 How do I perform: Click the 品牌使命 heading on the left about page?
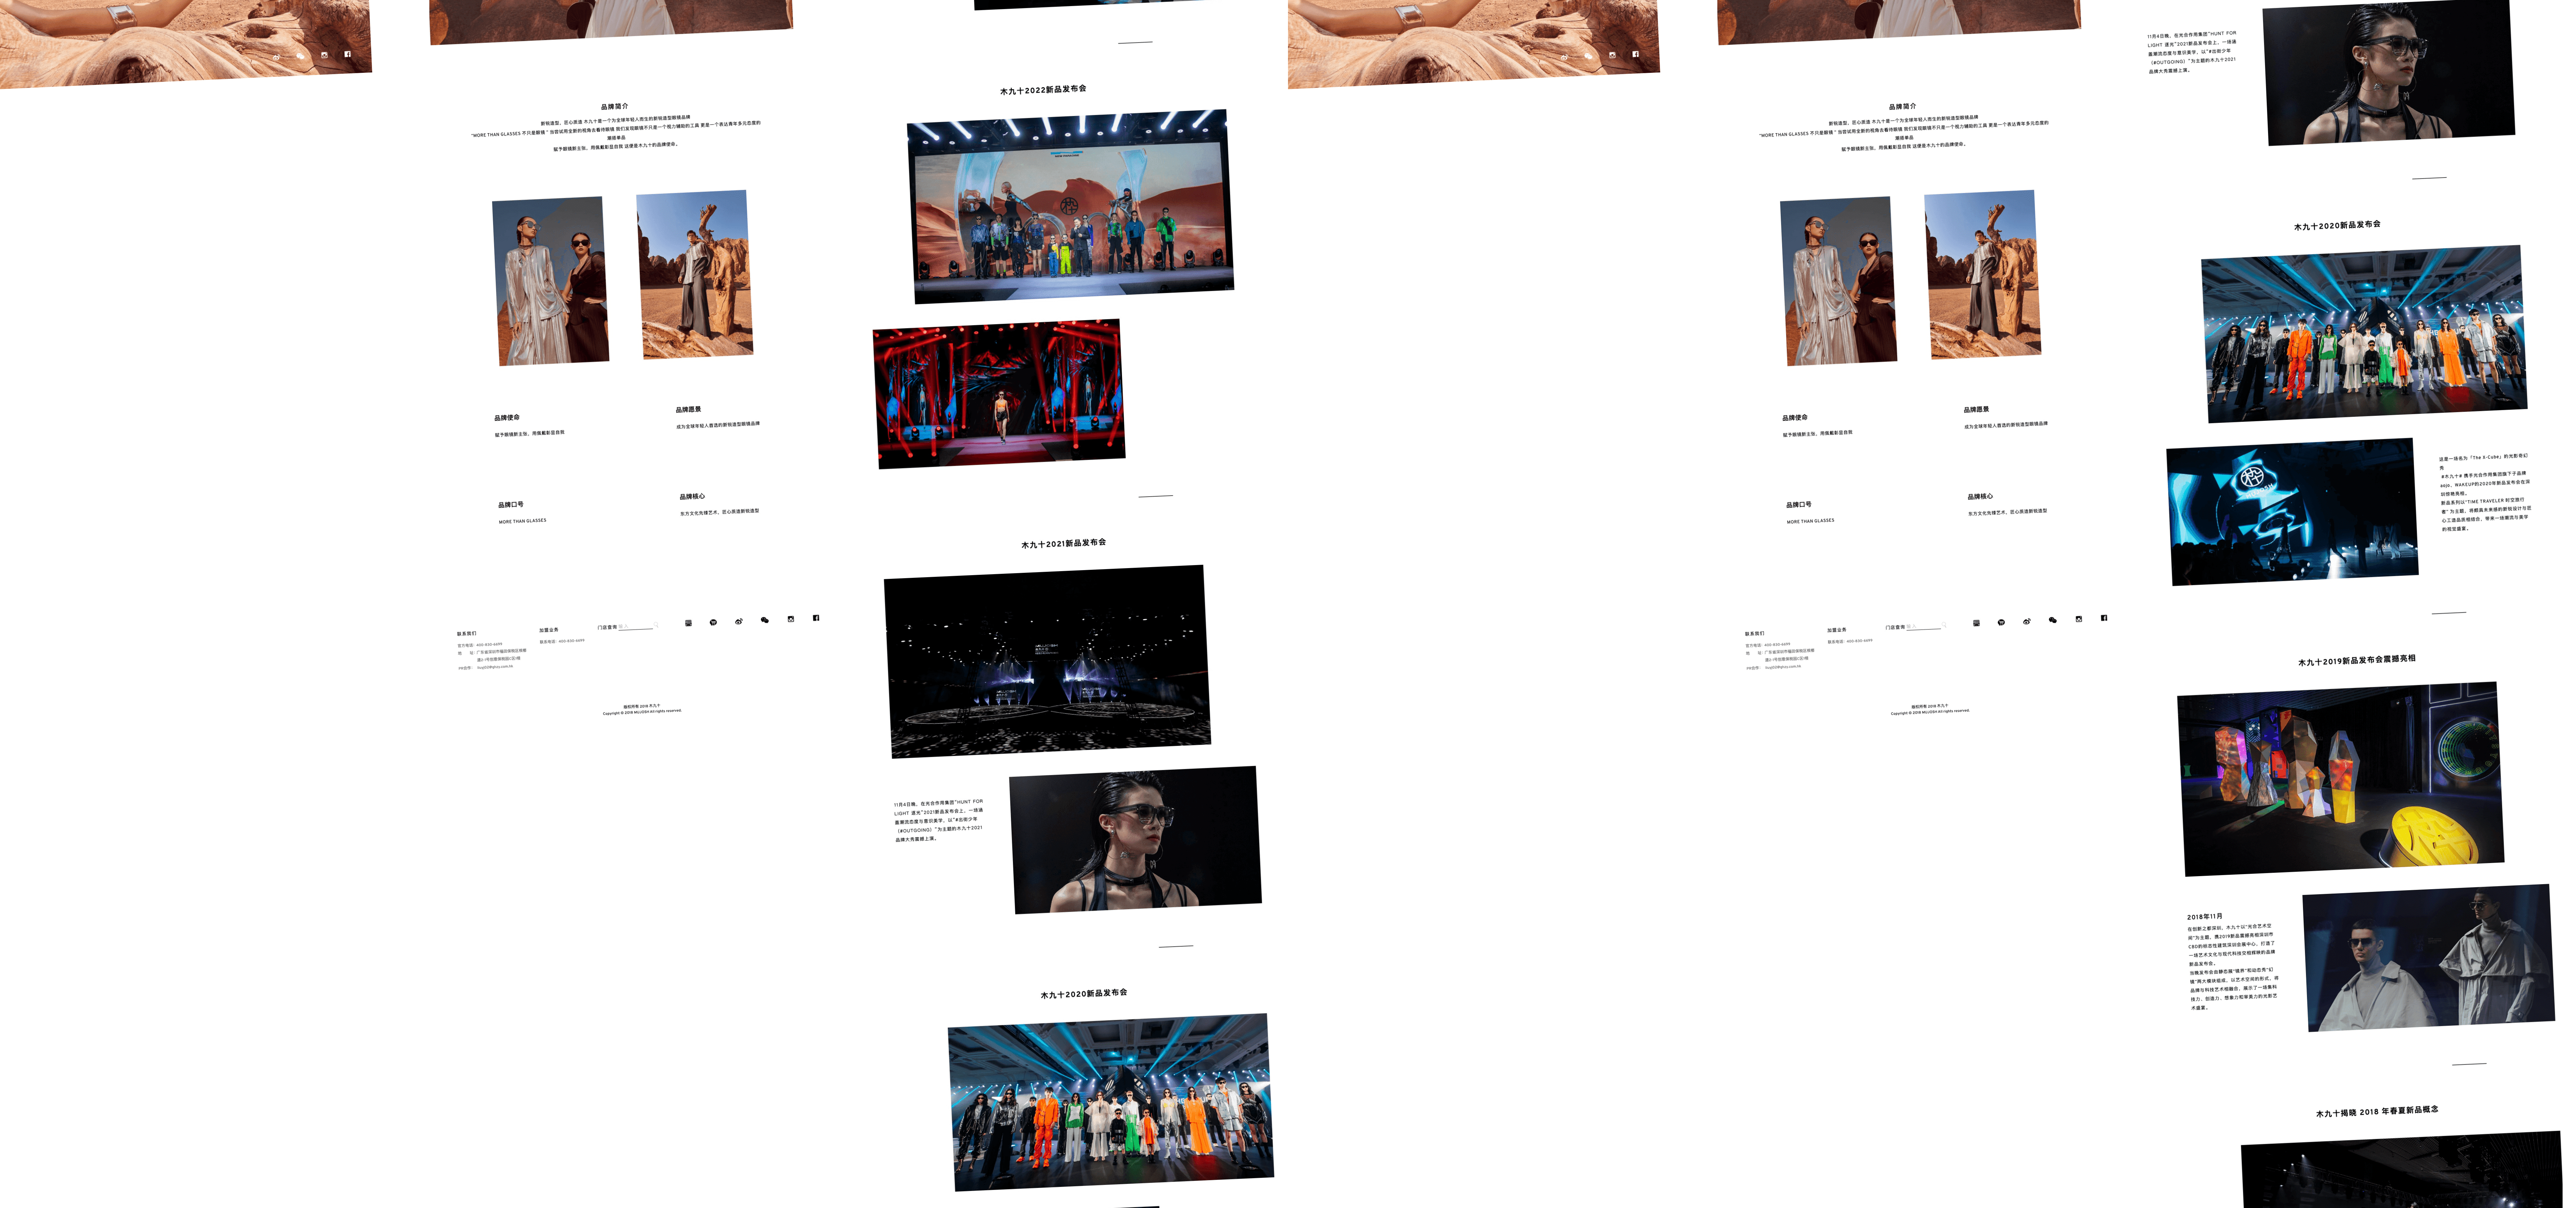click(507, 418)
